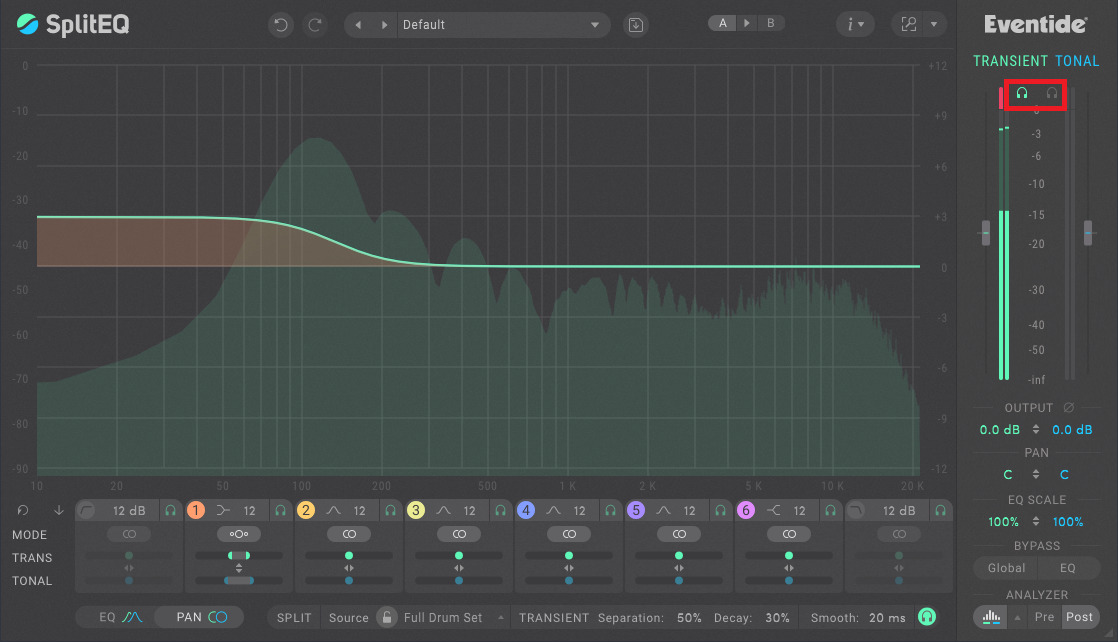
Task: Switch to the EQ view tab
Action: point(119,617)
